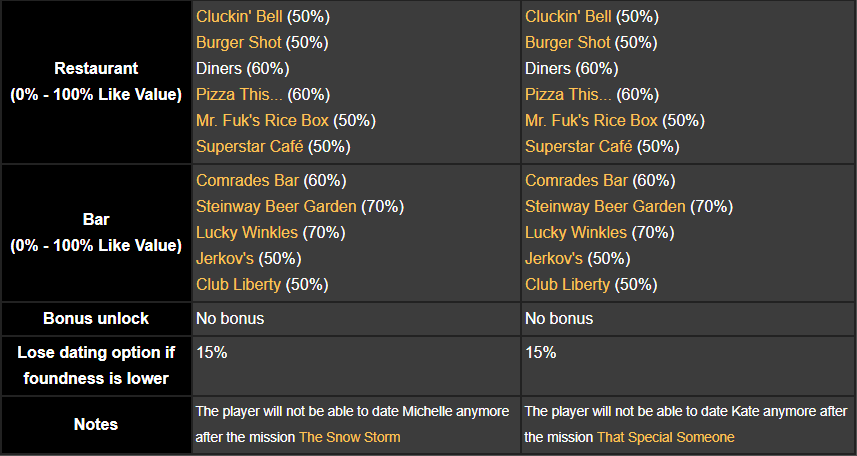Image resolution: width=857 pixels, height=456 pixels.
Task: Click Cluckin' Bell link in right column
Action: point(568,17)
